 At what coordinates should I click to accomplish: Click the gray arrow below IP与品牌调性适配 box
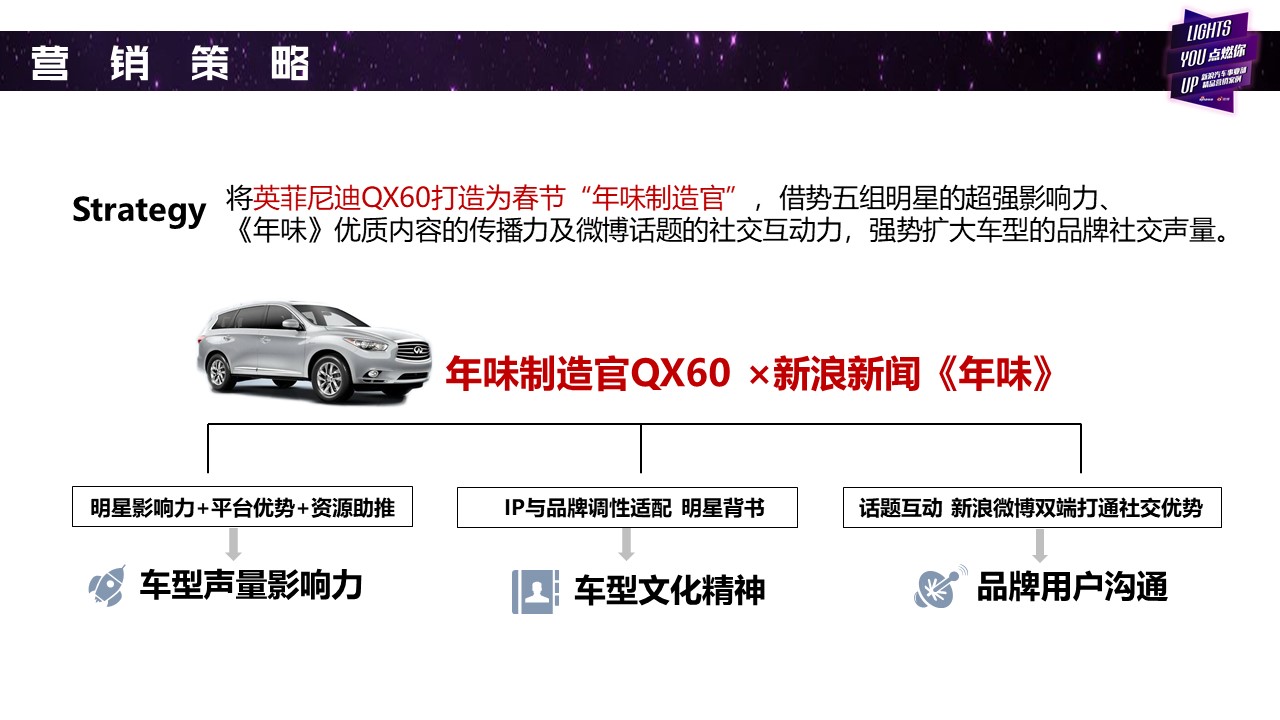click(627, 544)
